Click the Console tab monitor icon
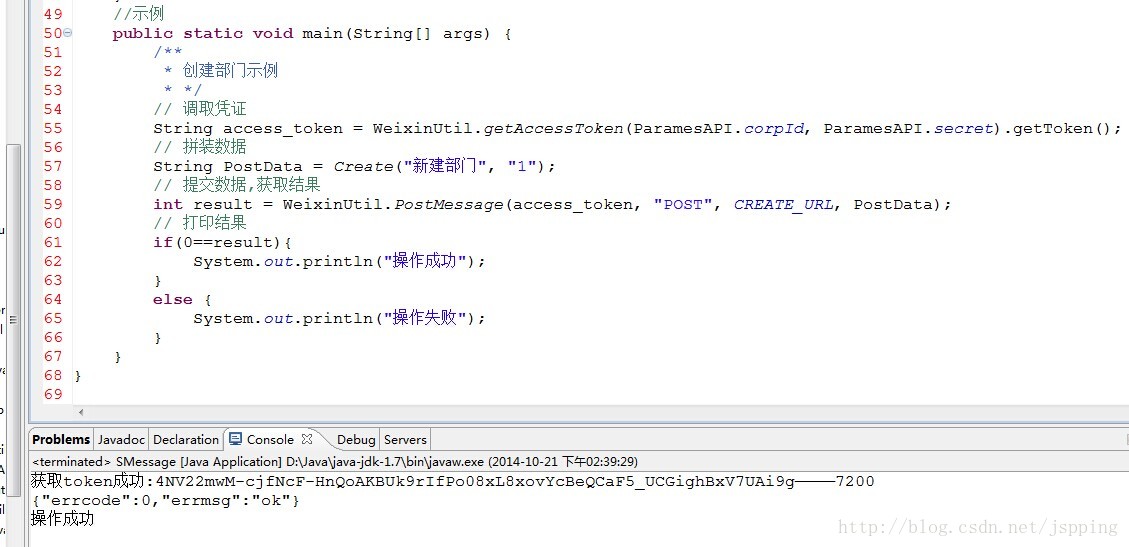 [236, 439]
